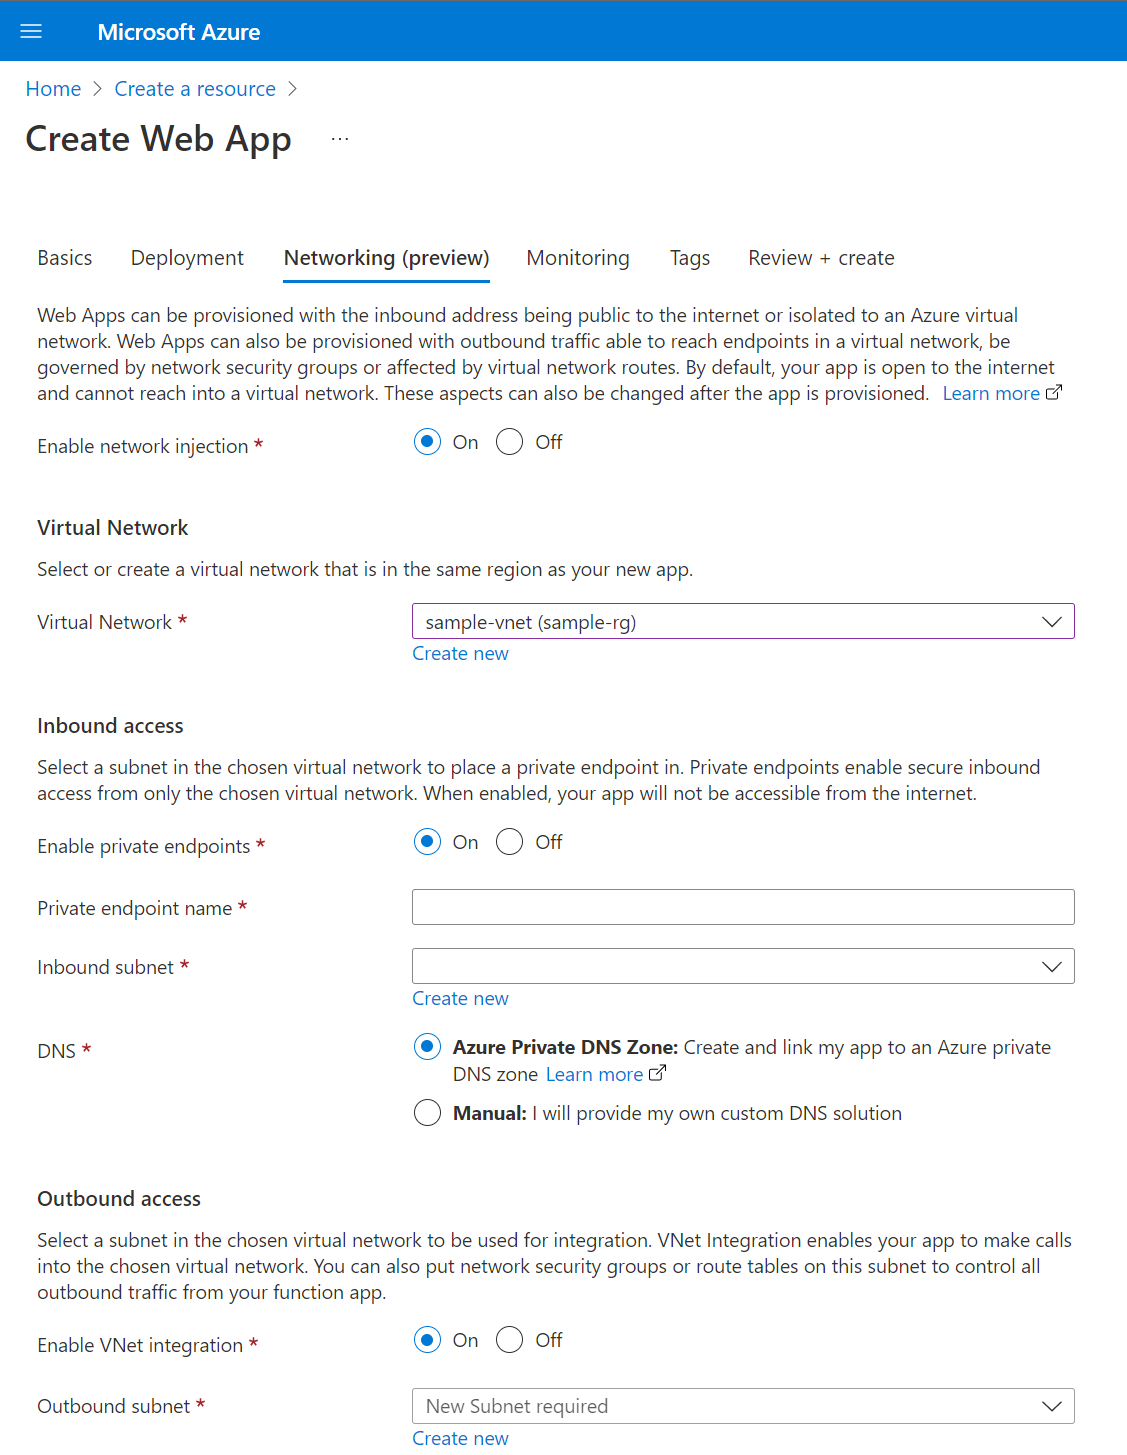
Task: Click the Private endpoint name field
Action: (742, 906)
